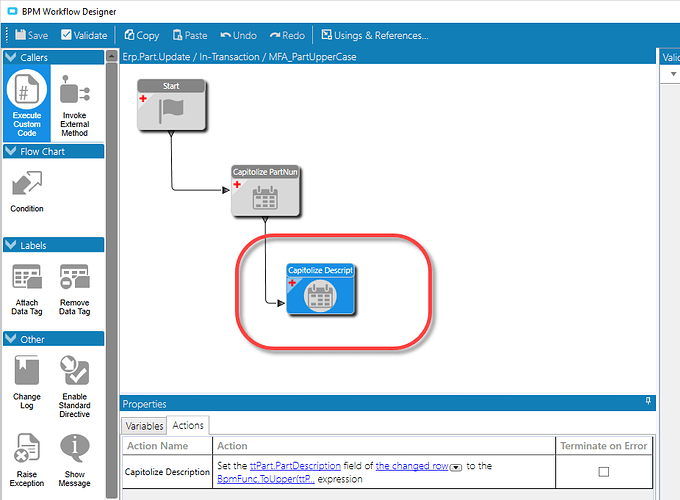Click the Action Name column header

(x=167, y=446)
